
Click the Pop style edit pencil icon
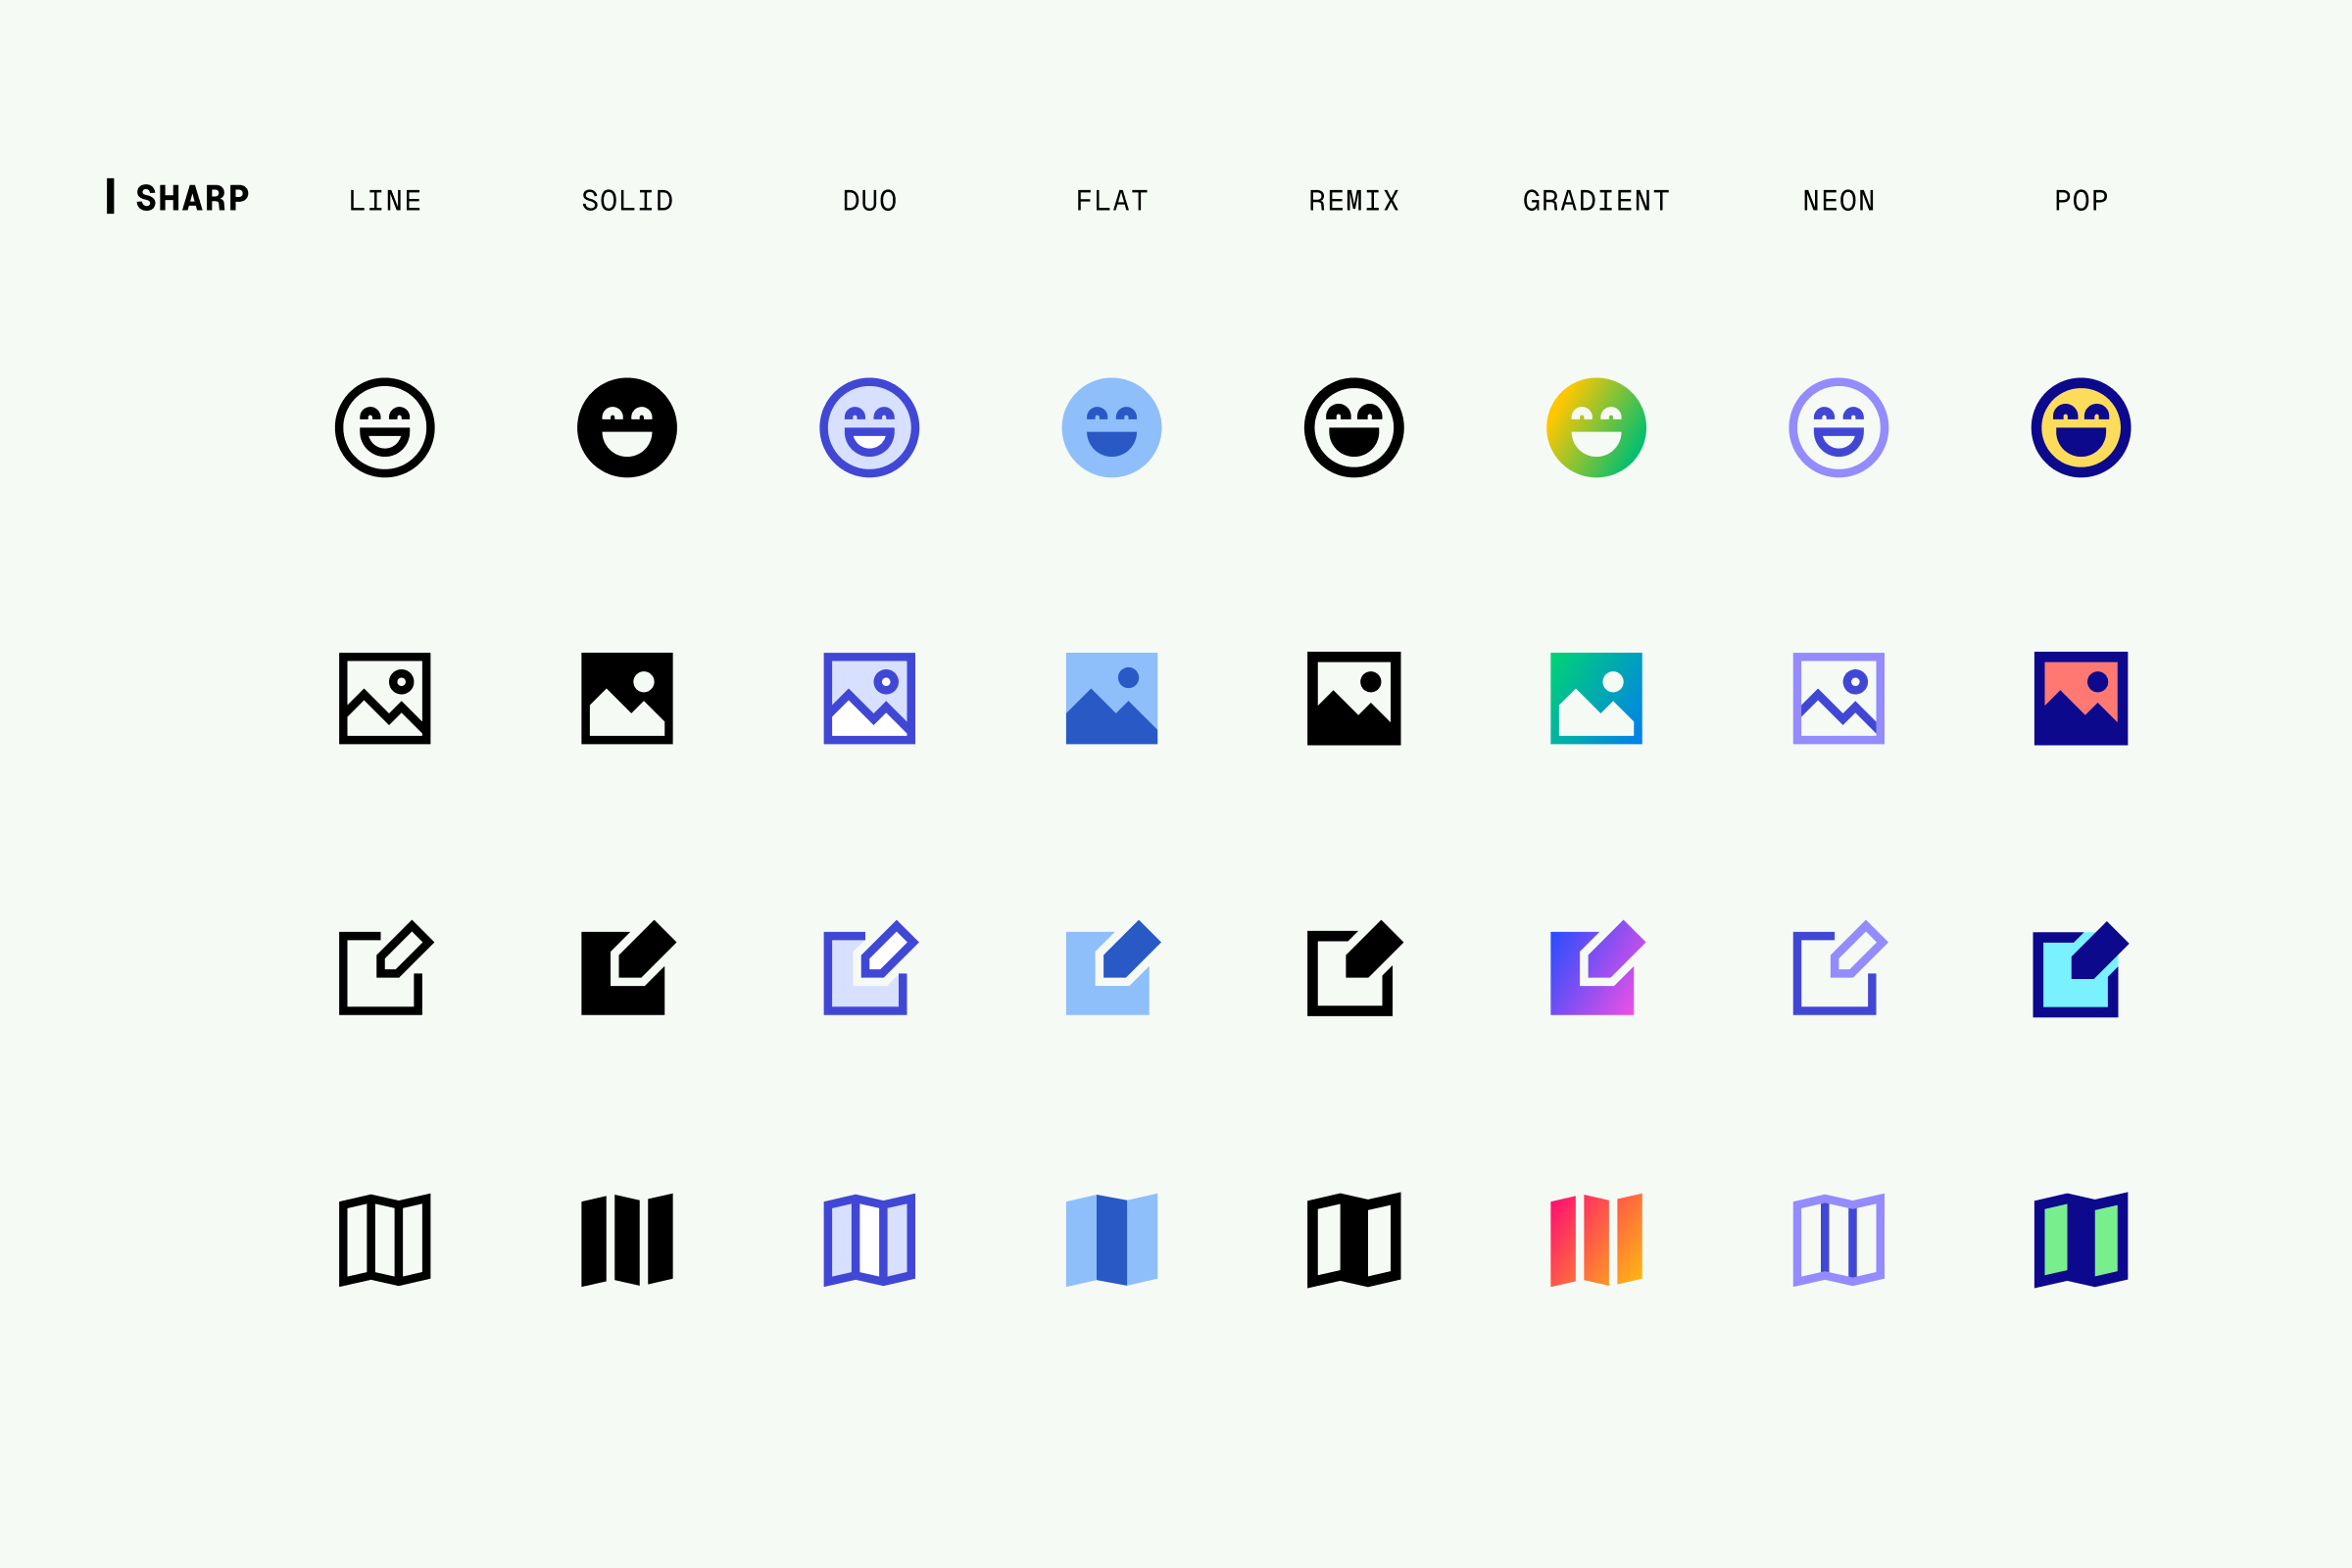click(2081, 968)
